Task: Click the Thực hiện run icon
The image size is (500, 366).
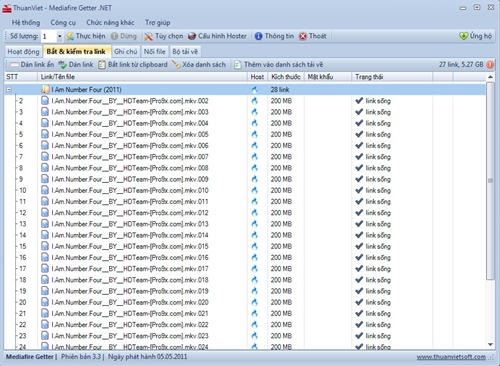Action: (x=70, y=36)
